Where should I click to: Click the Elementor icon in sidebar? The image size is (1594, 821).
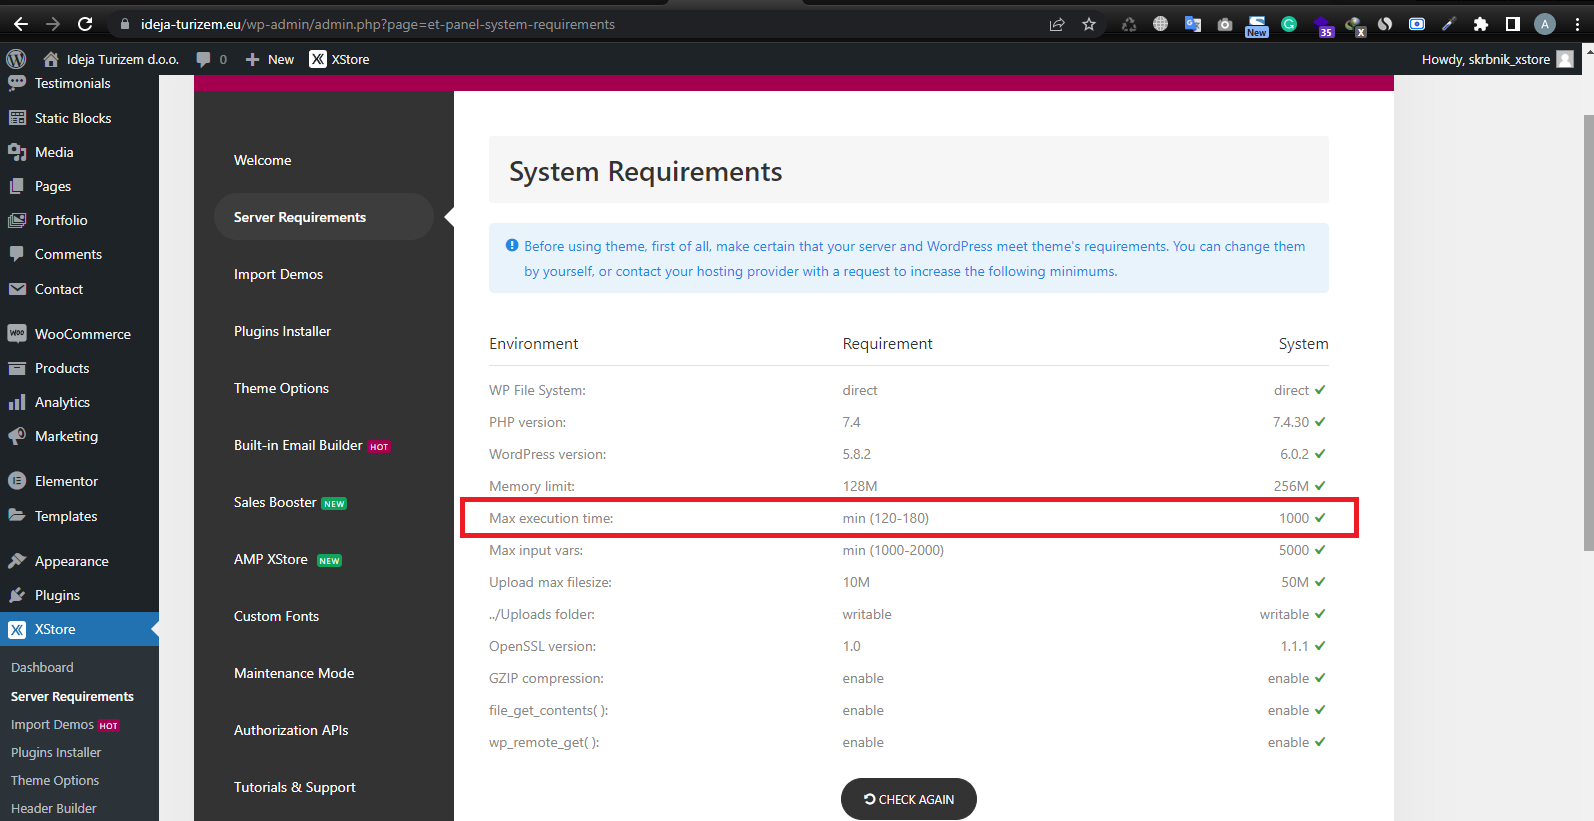17,481
